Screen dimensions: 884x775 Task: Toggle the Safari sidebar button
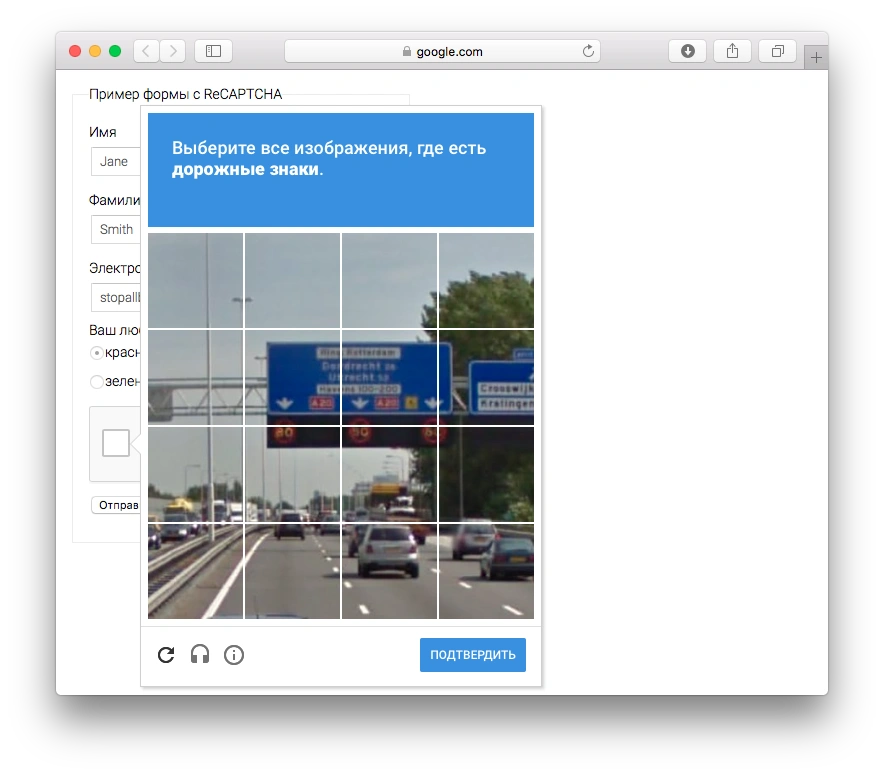213,51
